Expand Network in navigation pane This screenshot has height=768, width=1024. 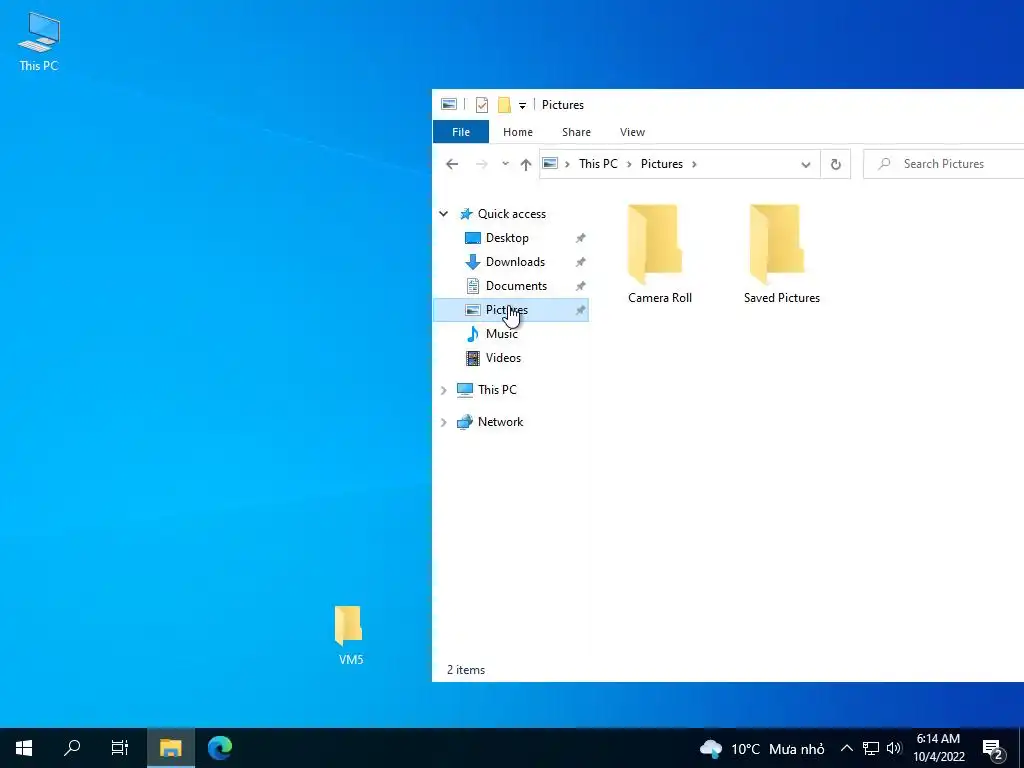443,422
